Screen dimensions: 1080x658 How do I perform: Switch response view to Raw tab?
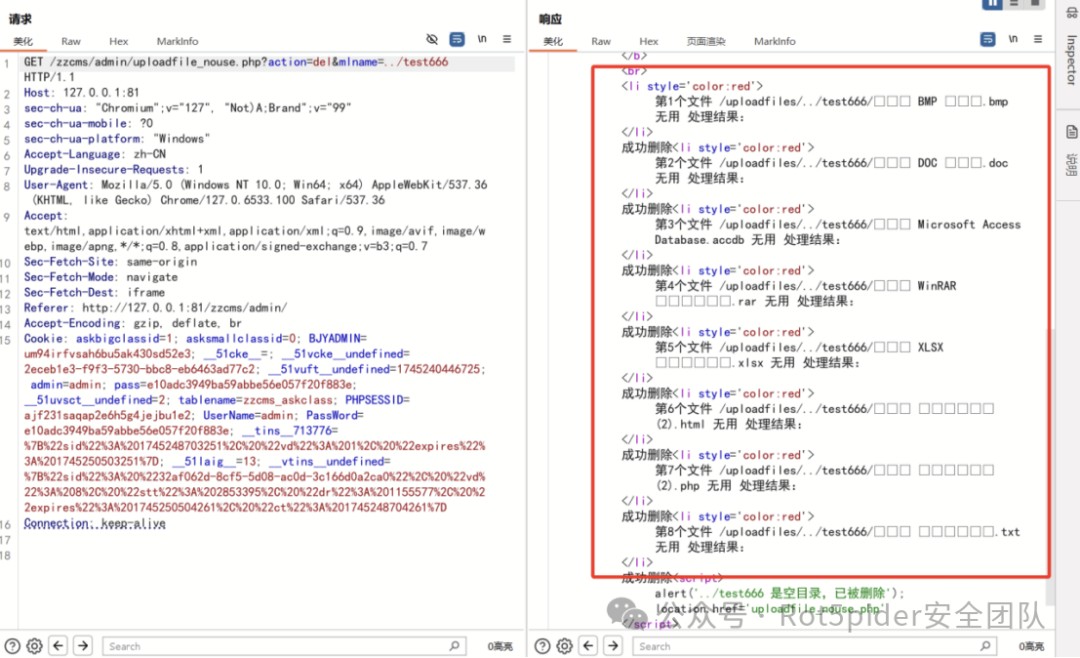click(x=601, y=41)
